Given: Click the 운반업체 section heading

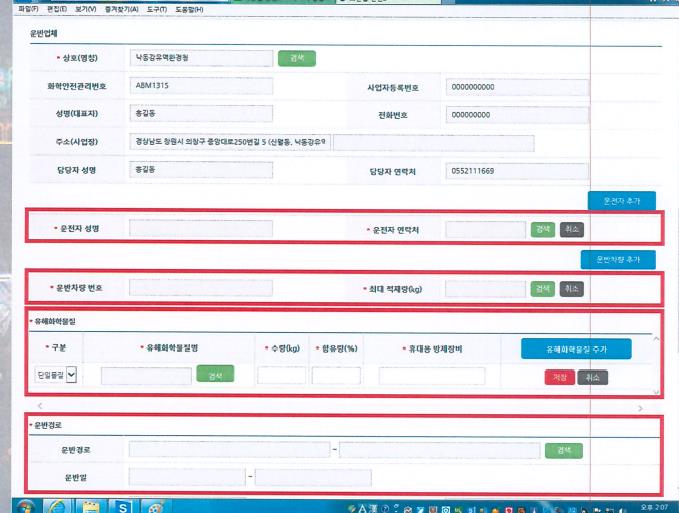Looking at the screenshot, I should pos(43,33).
